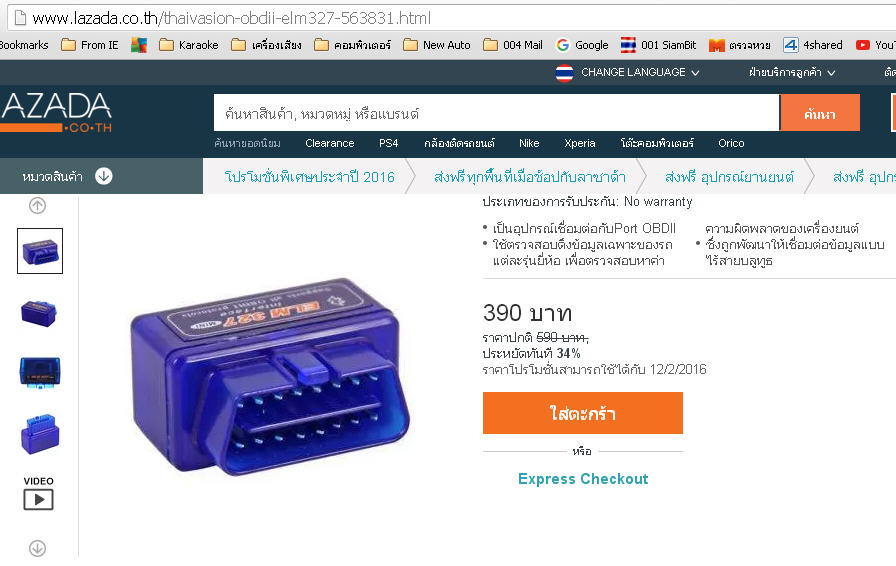Open the YouTube bookmark icon

[x=863, y=45]
